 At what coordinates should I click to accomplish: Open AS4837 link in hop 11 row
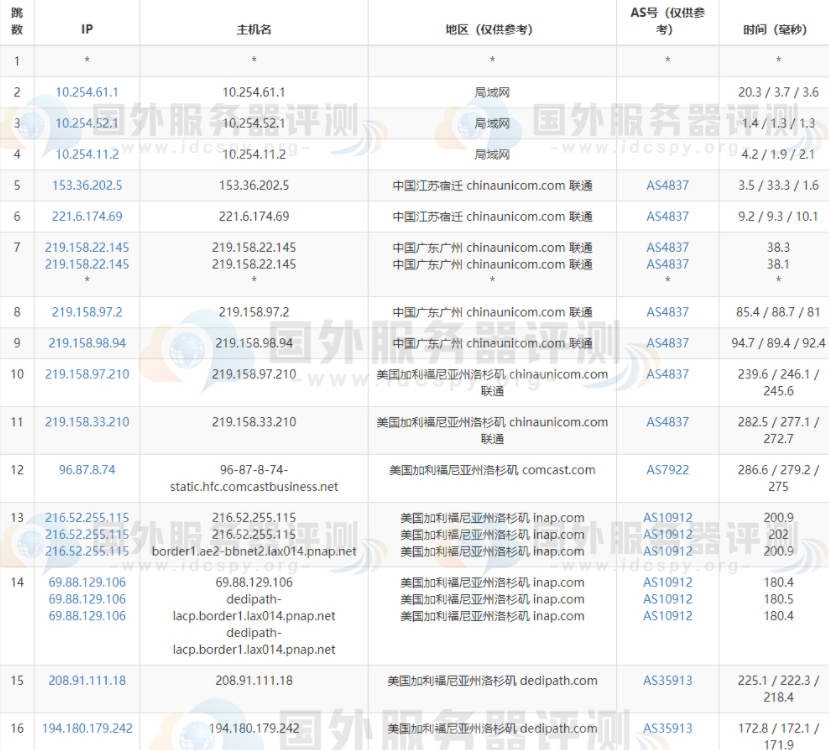click(667, 422)
